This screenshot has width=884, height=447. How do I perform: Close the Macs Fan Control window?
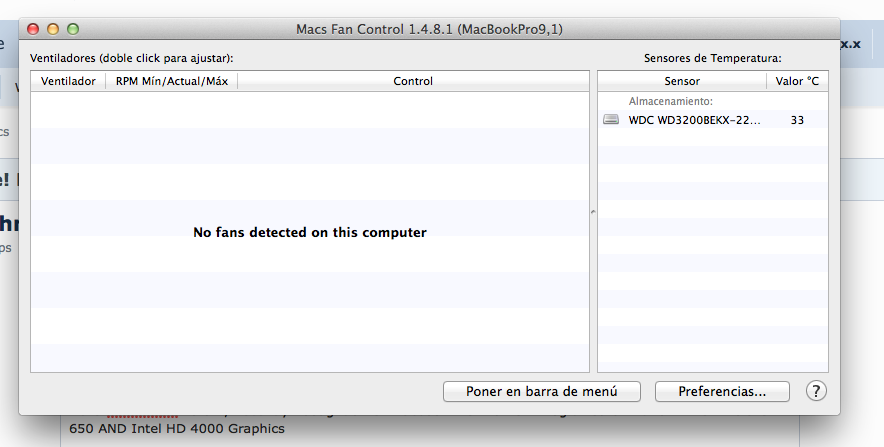pyautogui.click(x=33, y=29)
